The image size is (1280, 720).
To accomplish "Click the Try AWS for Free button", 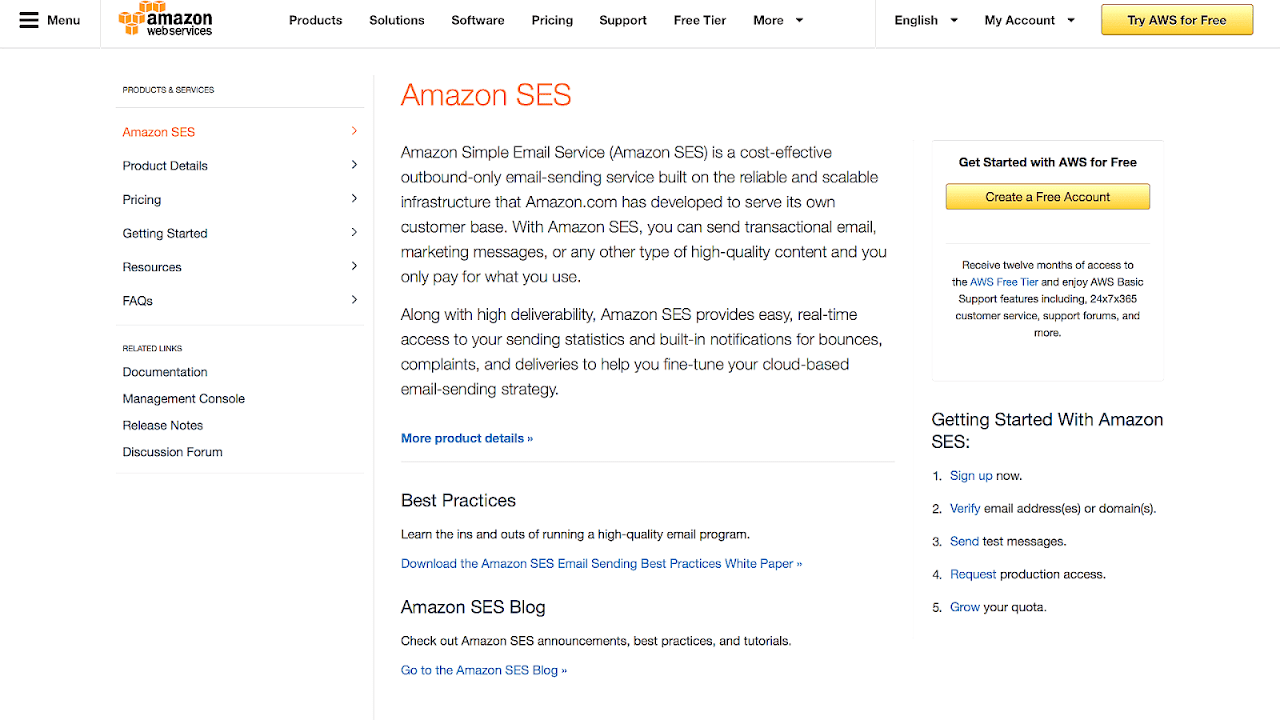I will (1177, 20).
